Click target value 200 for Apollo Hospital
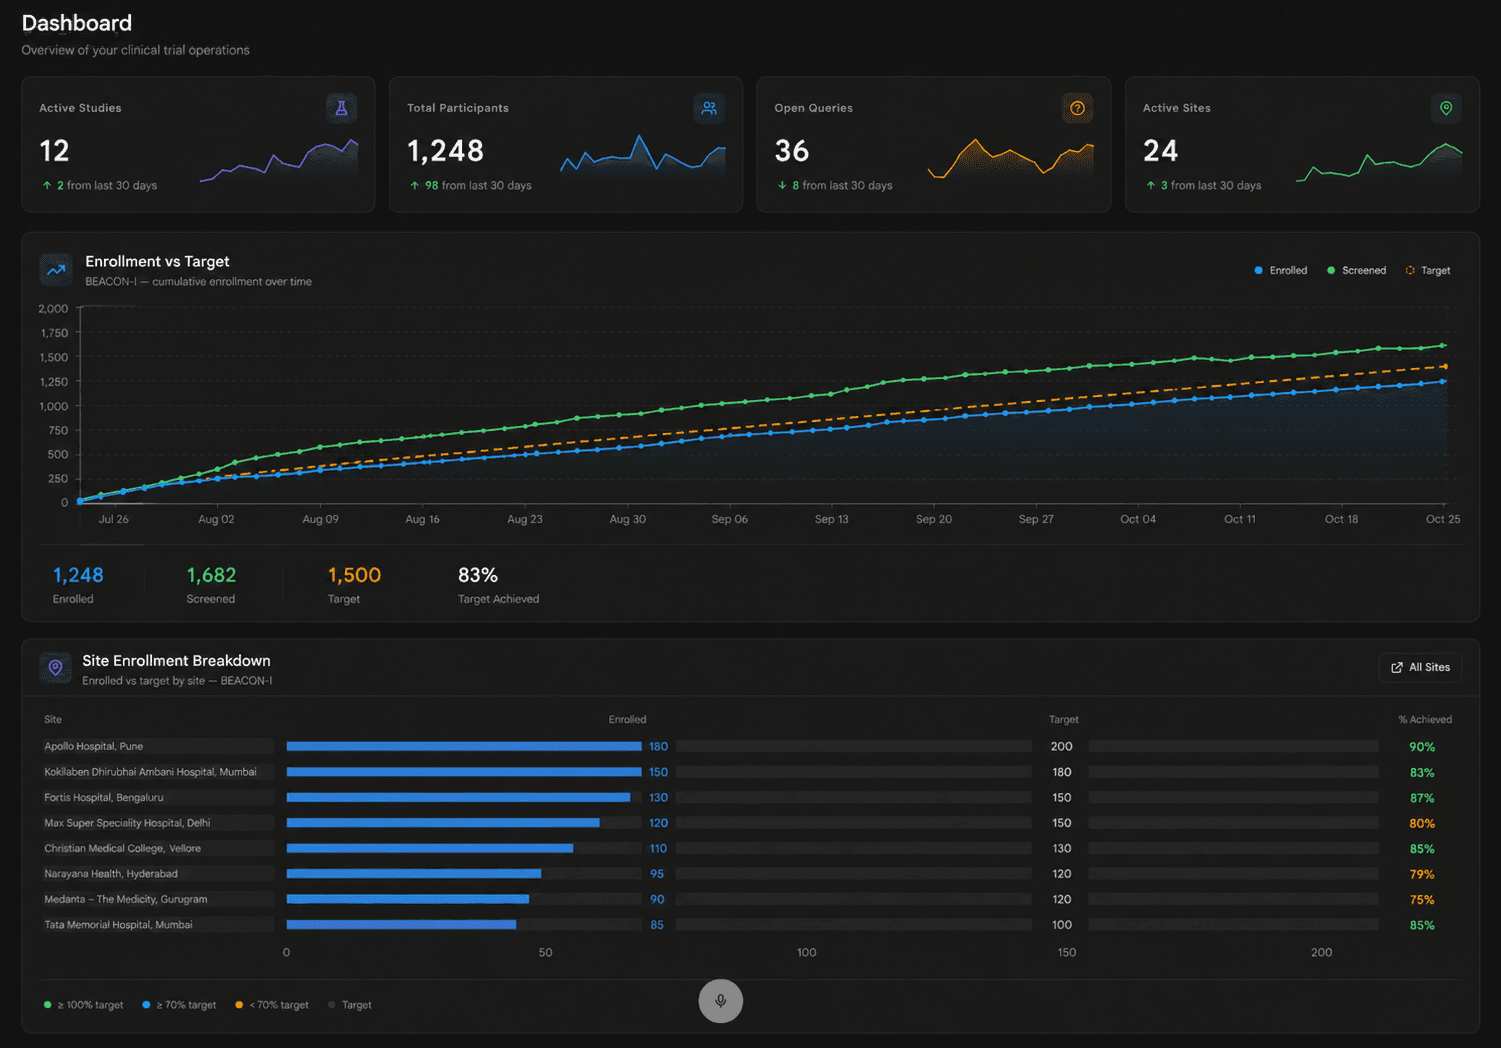 point(1061,747)
